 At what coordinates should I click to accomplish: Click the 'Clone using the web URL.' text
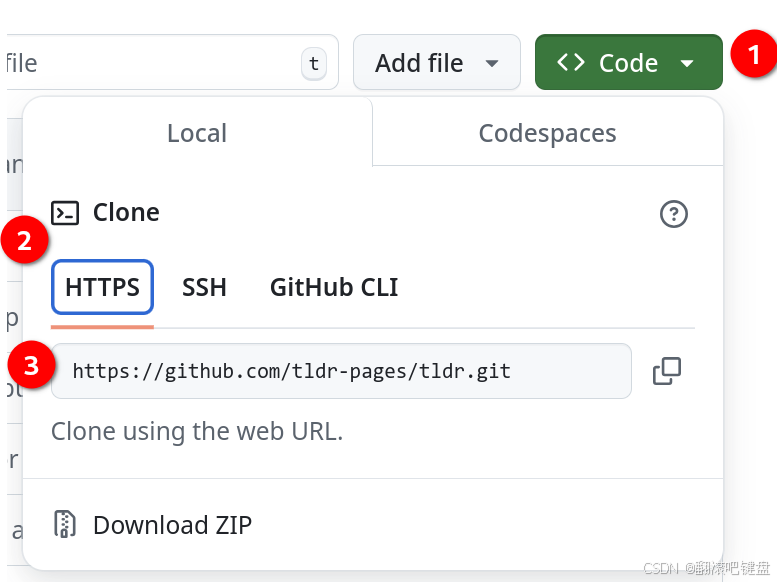pos(197,431)
